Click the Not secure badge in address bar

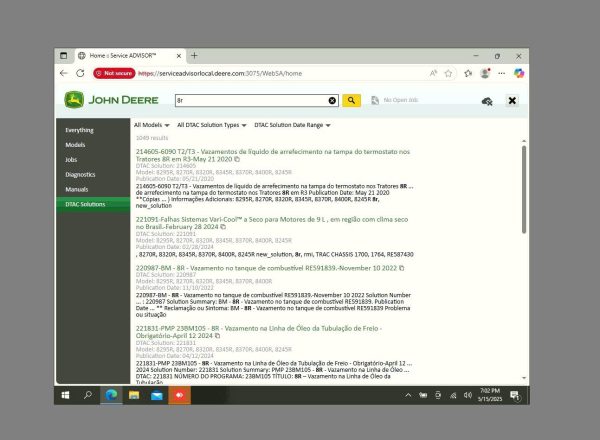pos(114,73)
